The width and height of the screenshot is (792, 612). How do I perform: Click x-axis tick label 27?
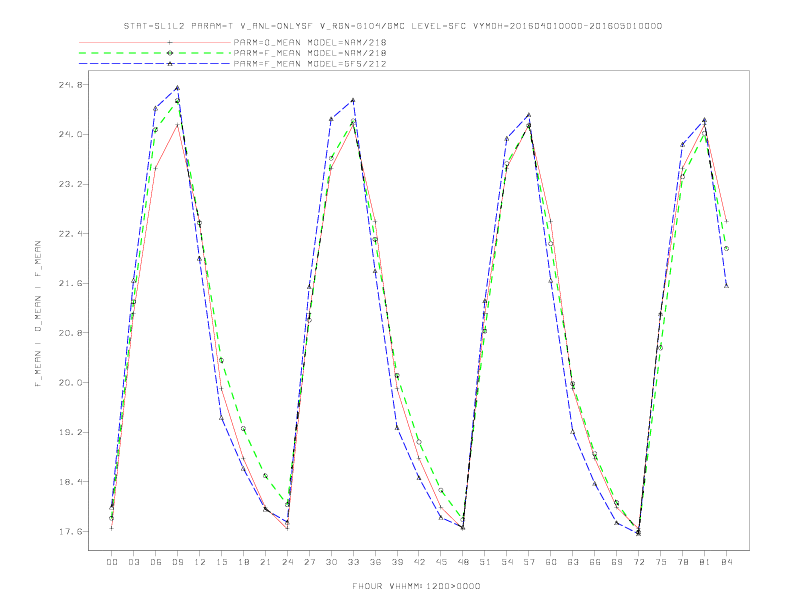(309, 562)
